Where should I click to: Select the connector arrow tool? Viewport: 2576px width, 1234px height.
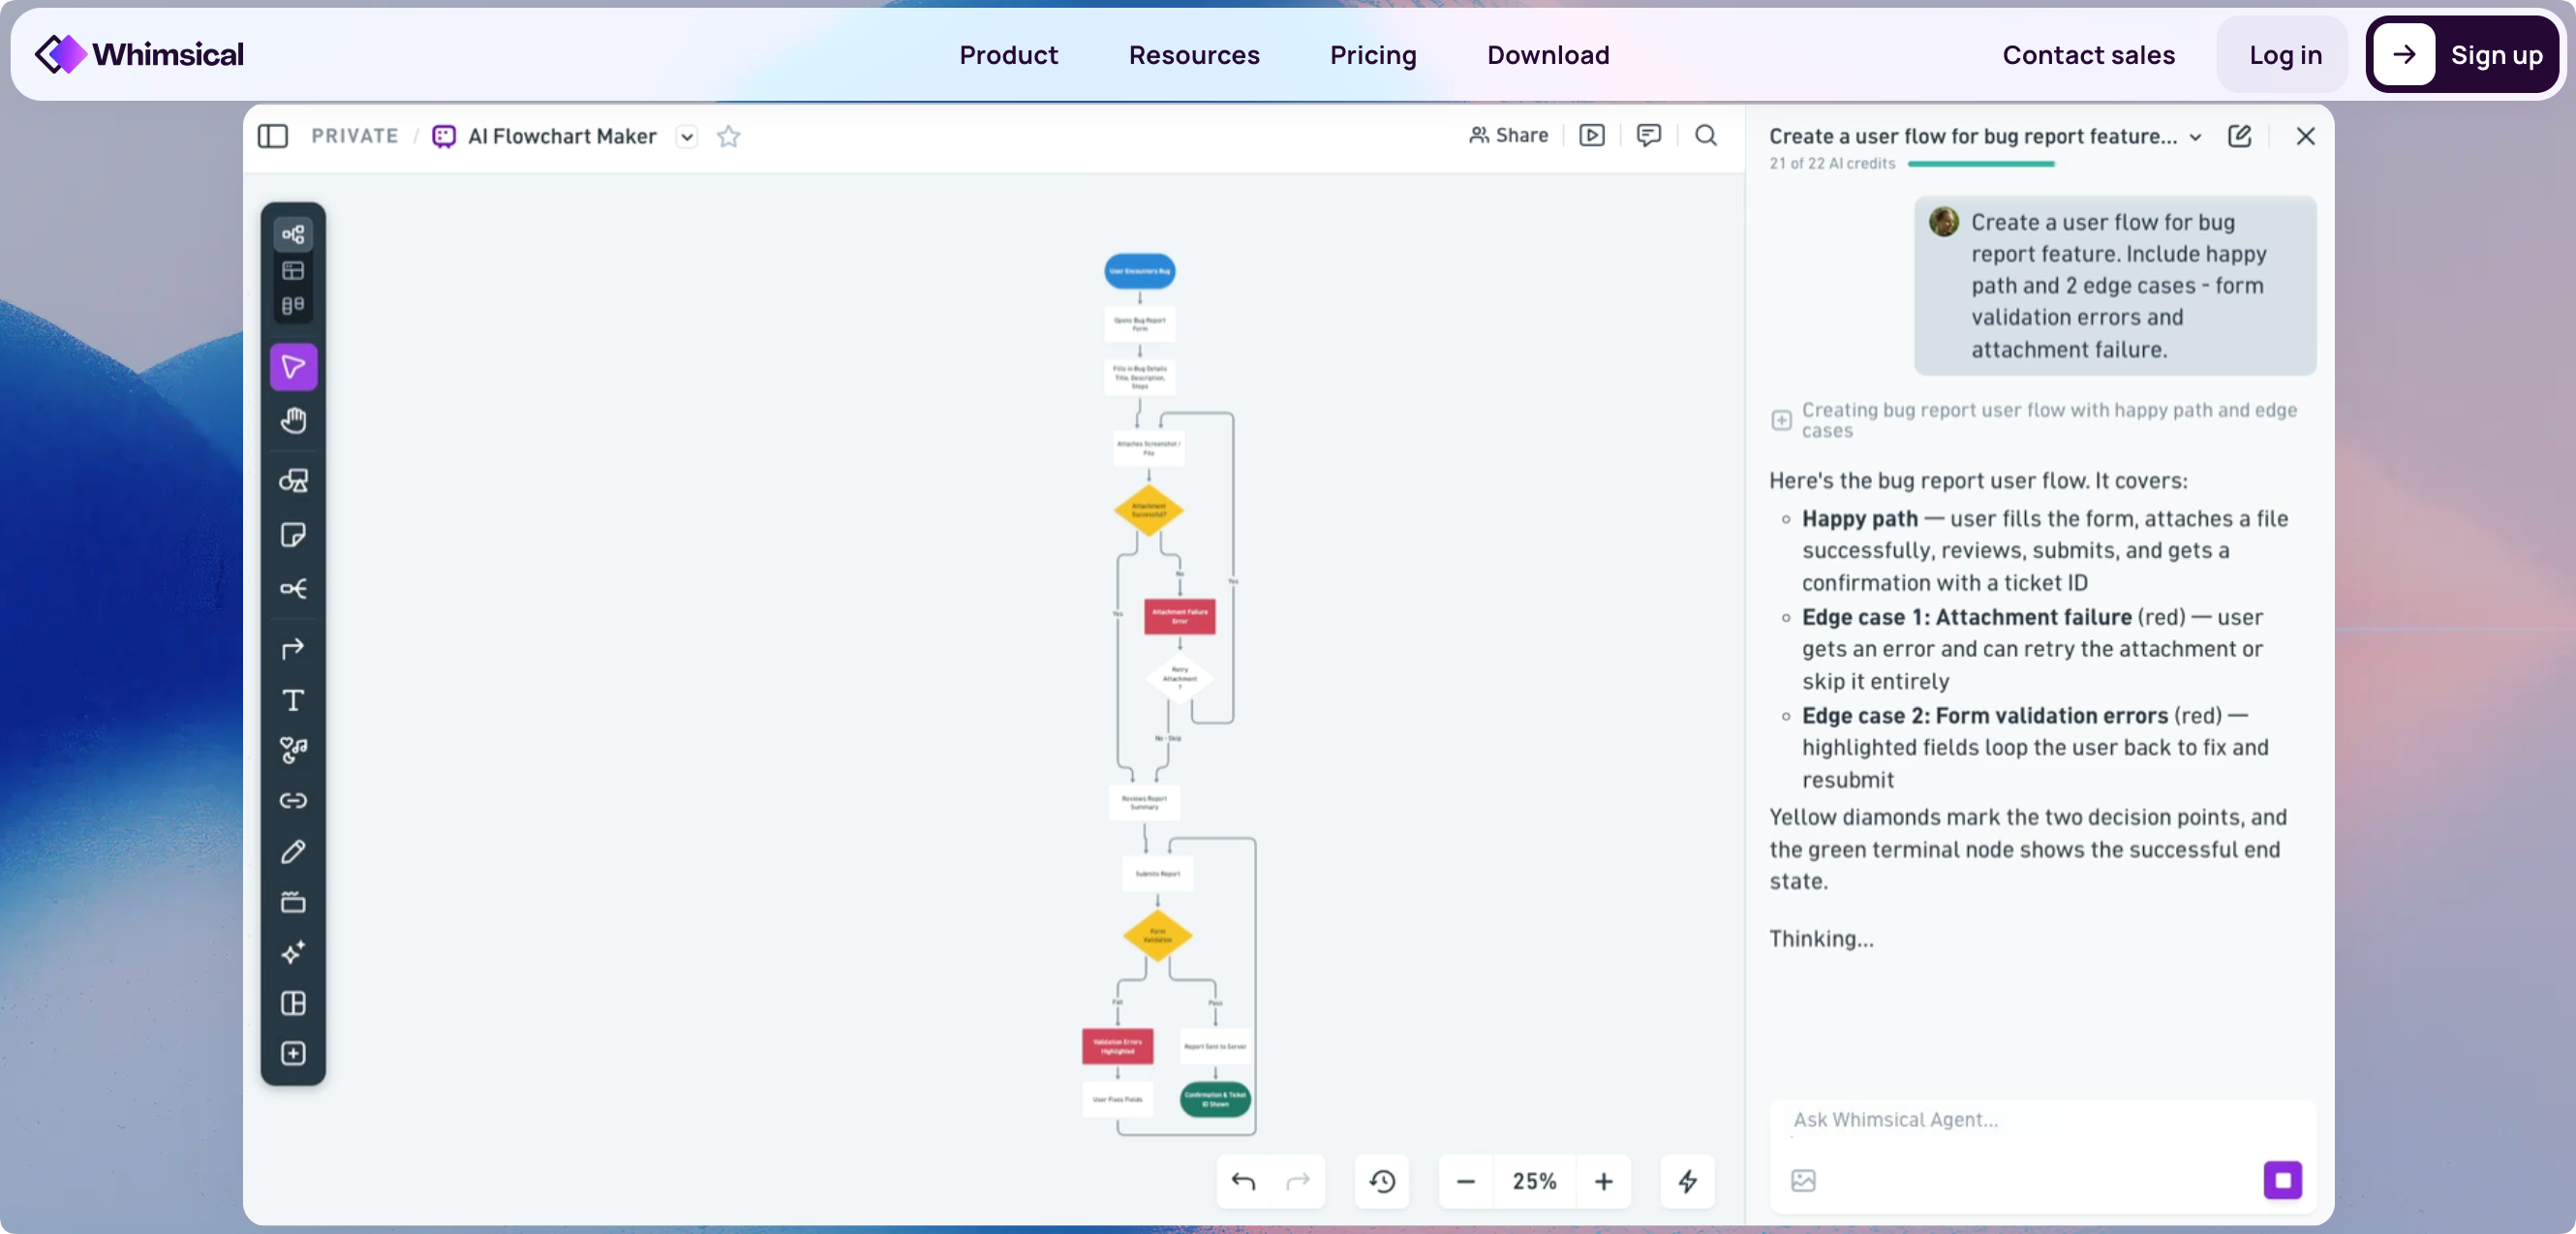pos(293,649)
